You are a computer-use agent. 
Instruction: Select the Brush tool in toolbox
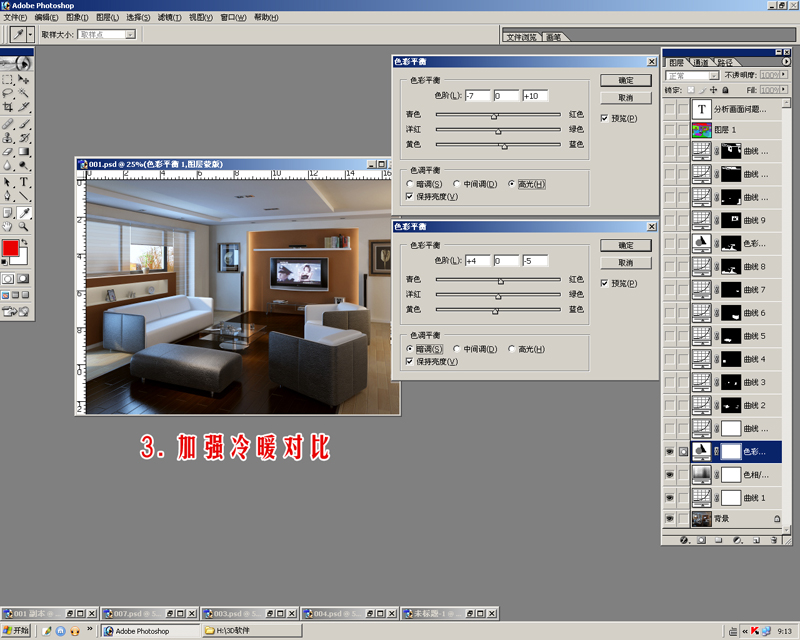(23, 124)
